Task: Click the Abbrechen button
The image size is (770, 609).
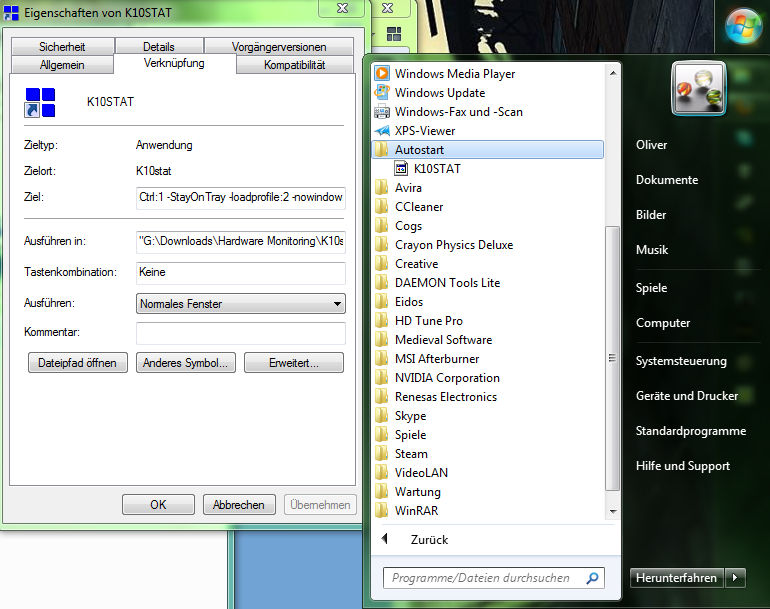Action: [x=239, y=504]
